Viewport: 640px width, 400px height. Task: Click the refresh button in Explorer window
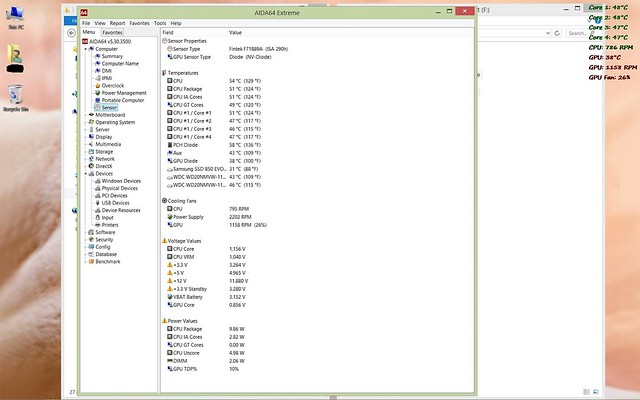557,33
